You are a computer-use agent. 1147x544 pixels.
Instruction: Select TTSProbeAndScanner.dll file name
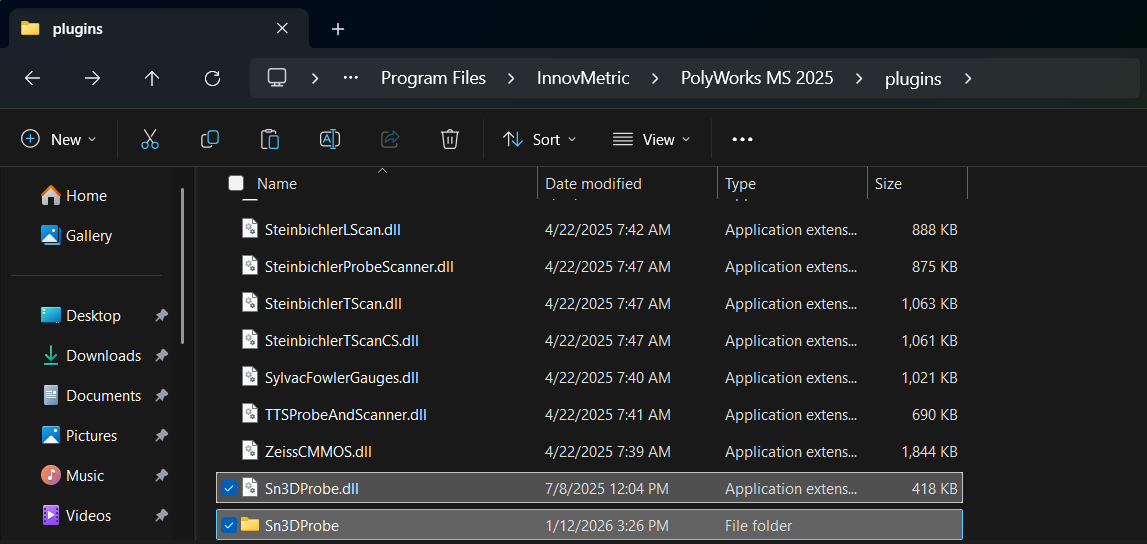tap(345, 415)
